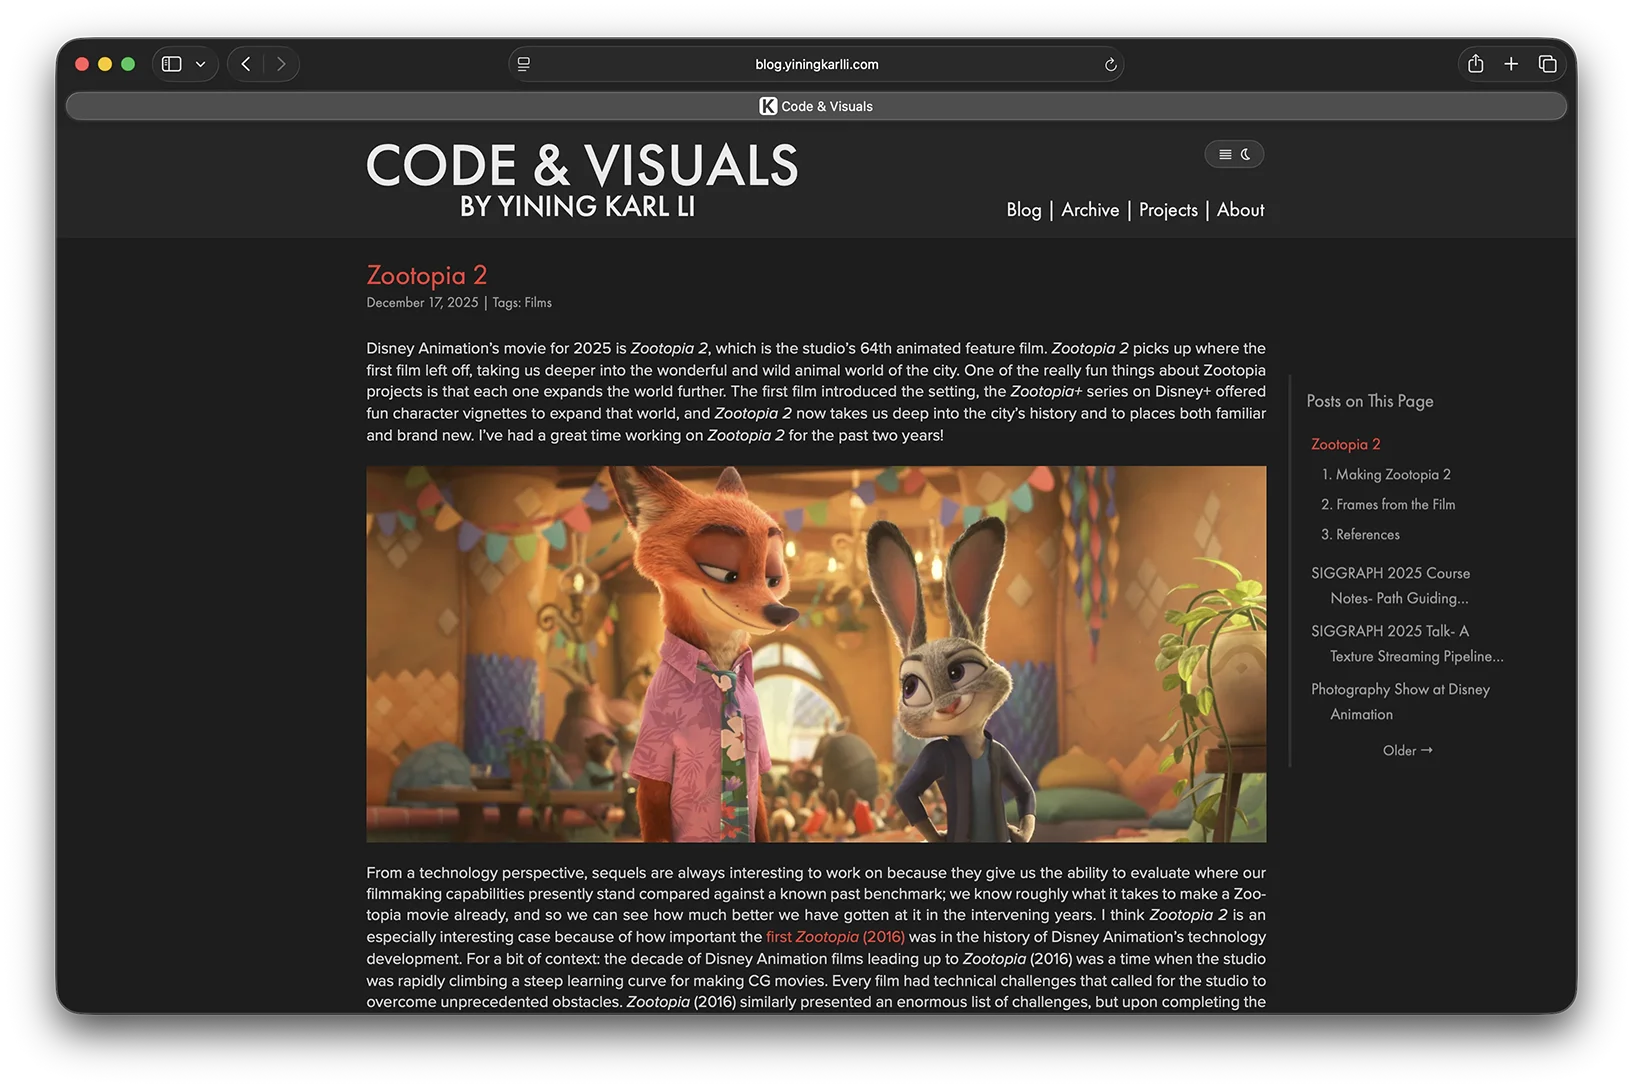Viewport: 1633px width, 1088px height.
Task: Minimize the window with yellow button
Action: [x=105, y=64]
